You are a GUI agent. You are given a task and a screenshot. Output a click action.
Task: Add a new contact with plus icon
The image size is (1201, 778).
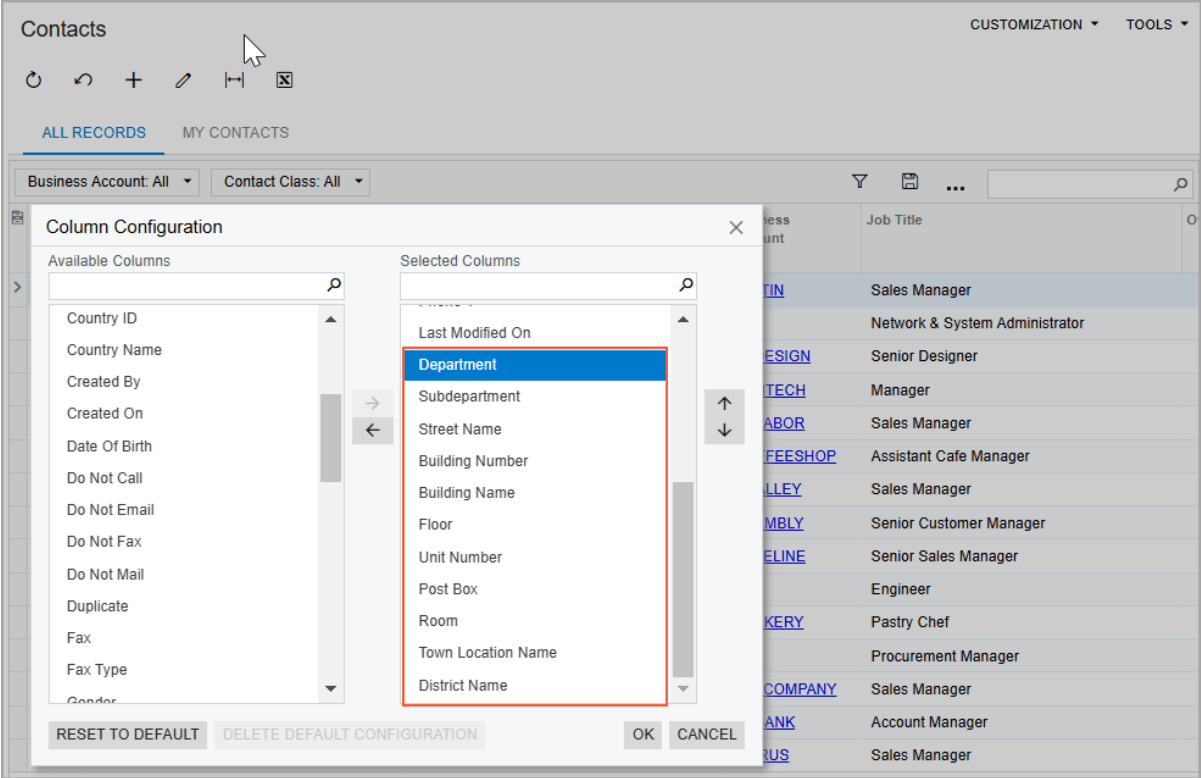[134, 81]
